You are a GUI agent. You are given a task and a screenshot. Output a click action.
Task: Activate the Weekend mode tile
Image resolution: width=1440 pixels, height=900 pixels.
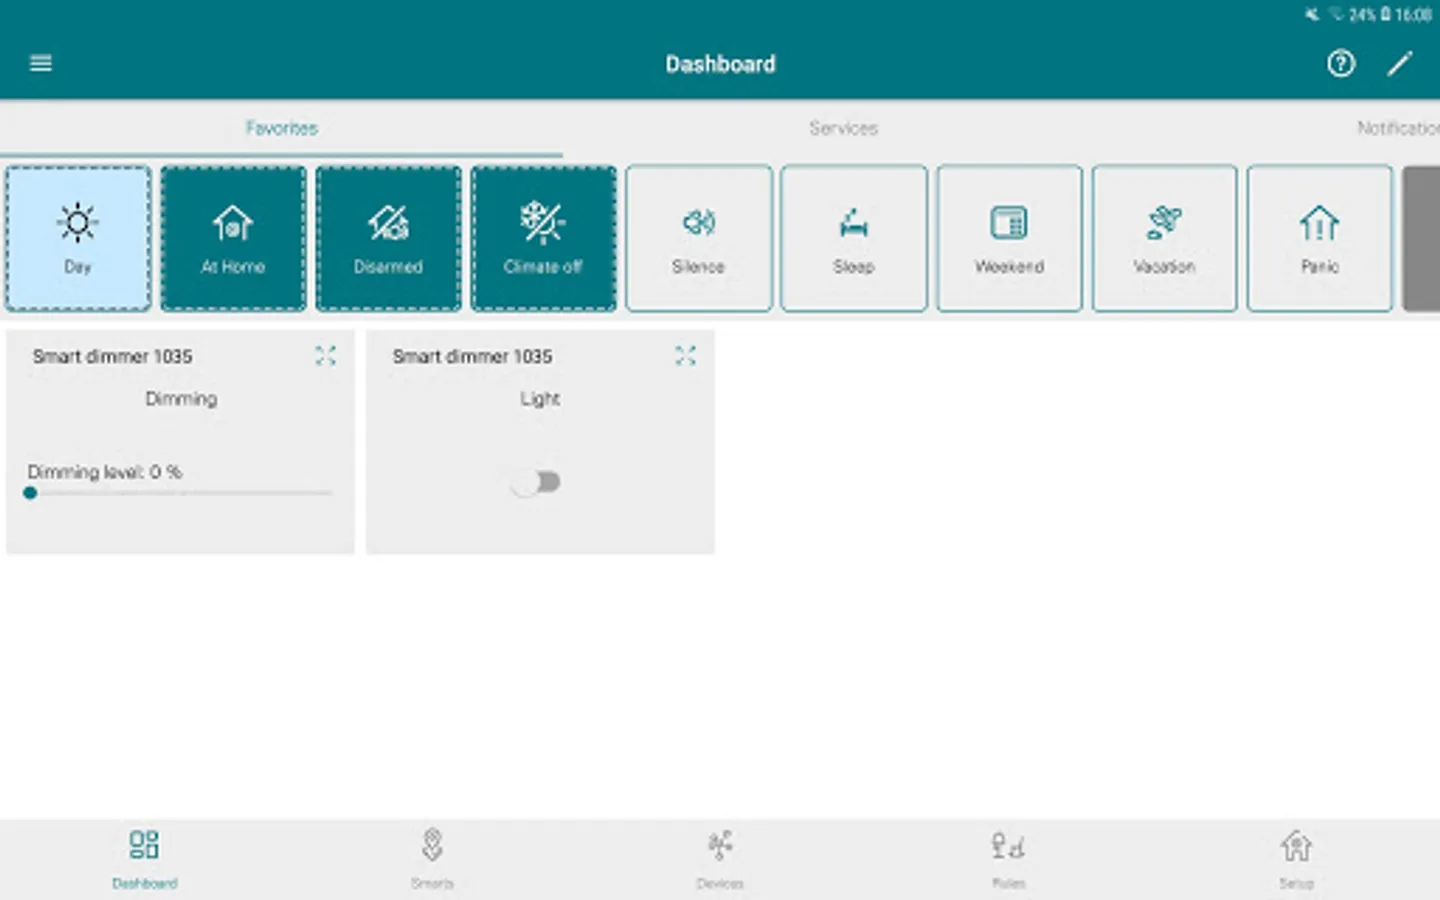(x=1009, y=238)
